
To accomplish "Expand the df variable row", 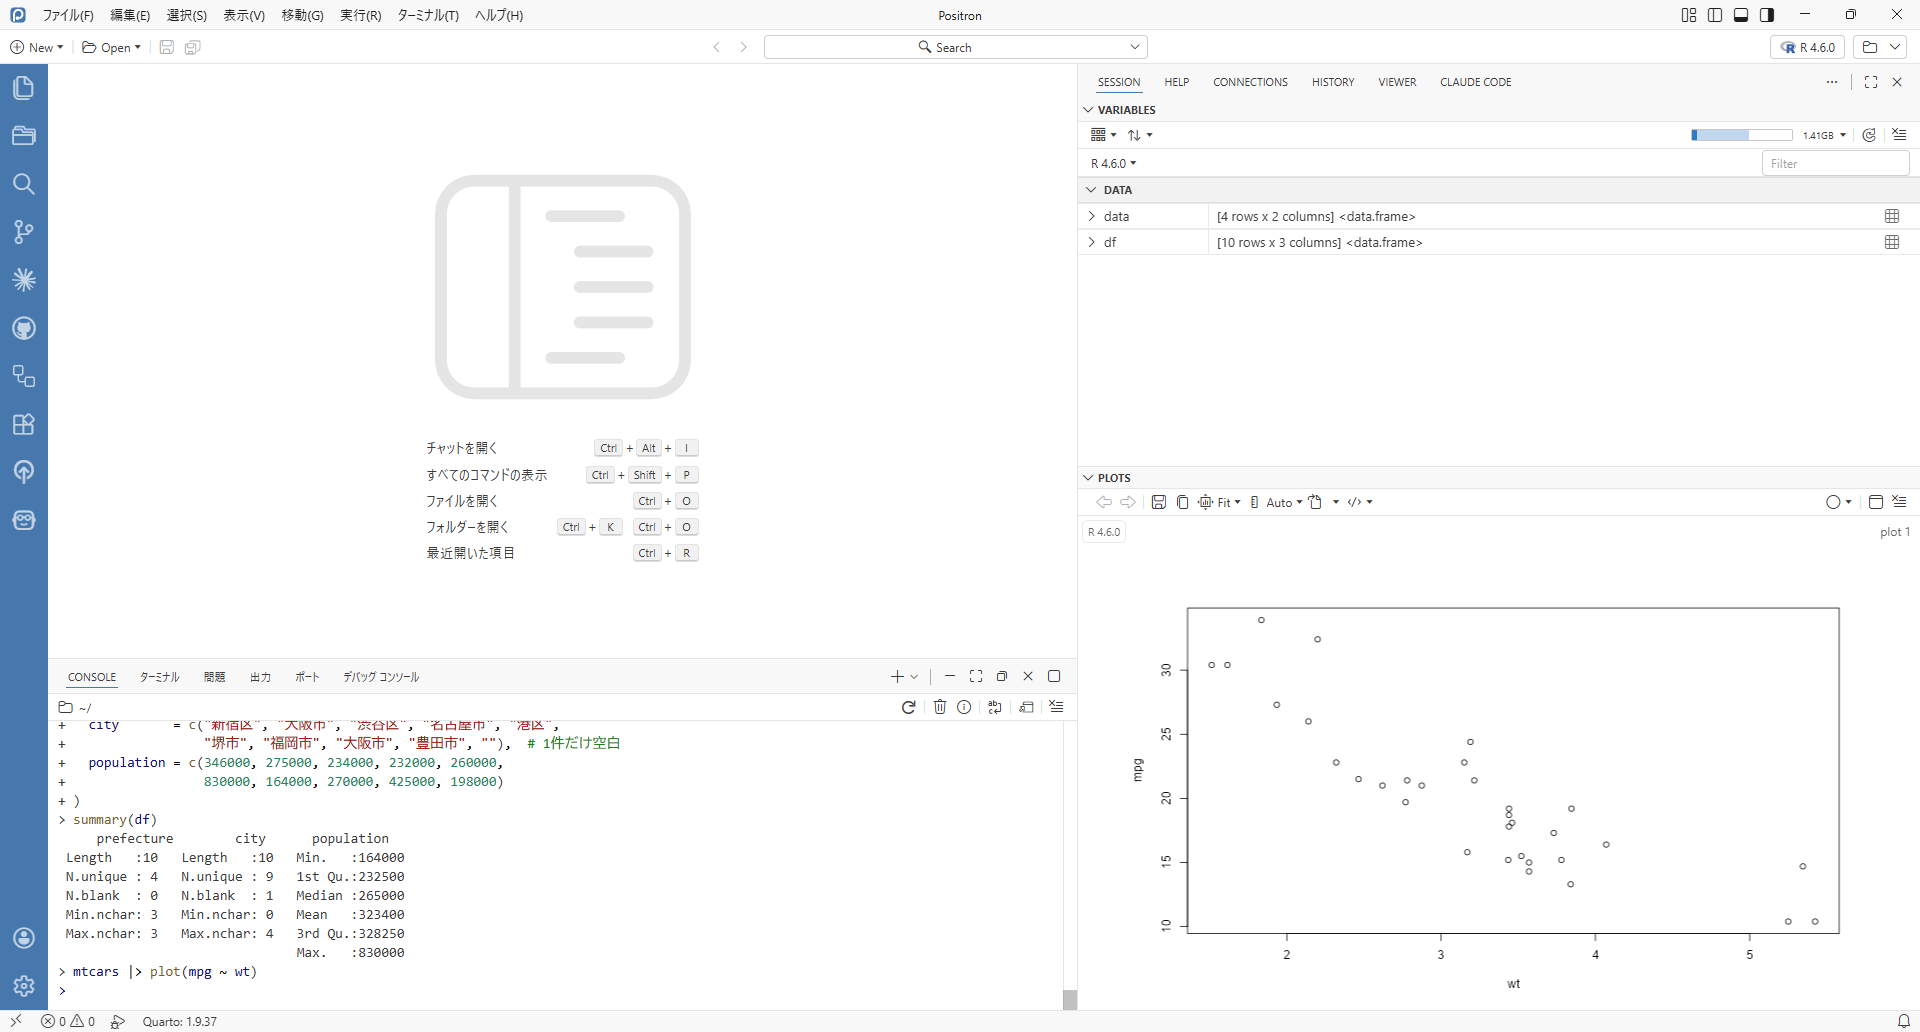I will 1091,242.
